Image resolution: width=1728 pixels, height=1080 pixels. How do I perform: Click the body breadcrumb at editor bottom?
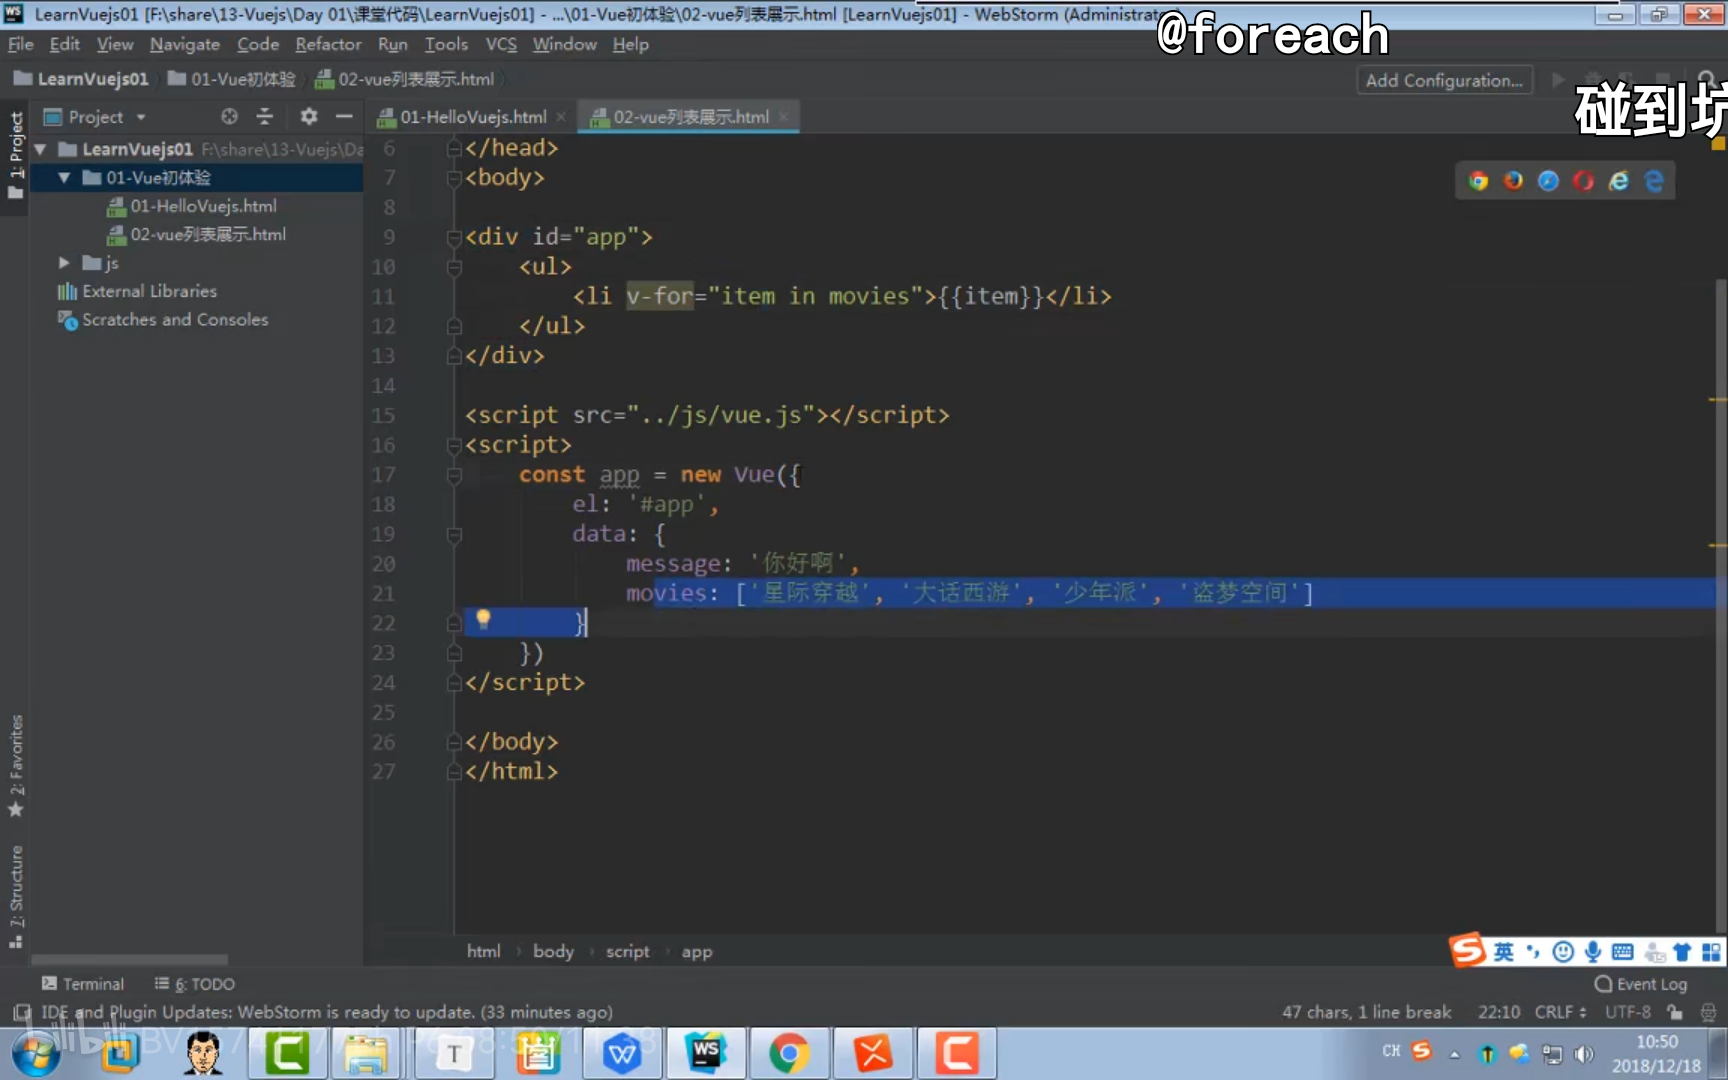(x=553, y=951)
